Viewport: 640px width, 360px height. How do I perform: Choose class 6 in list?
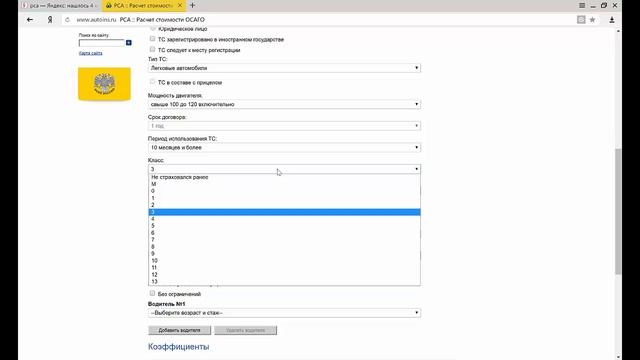tap(284, 233)
